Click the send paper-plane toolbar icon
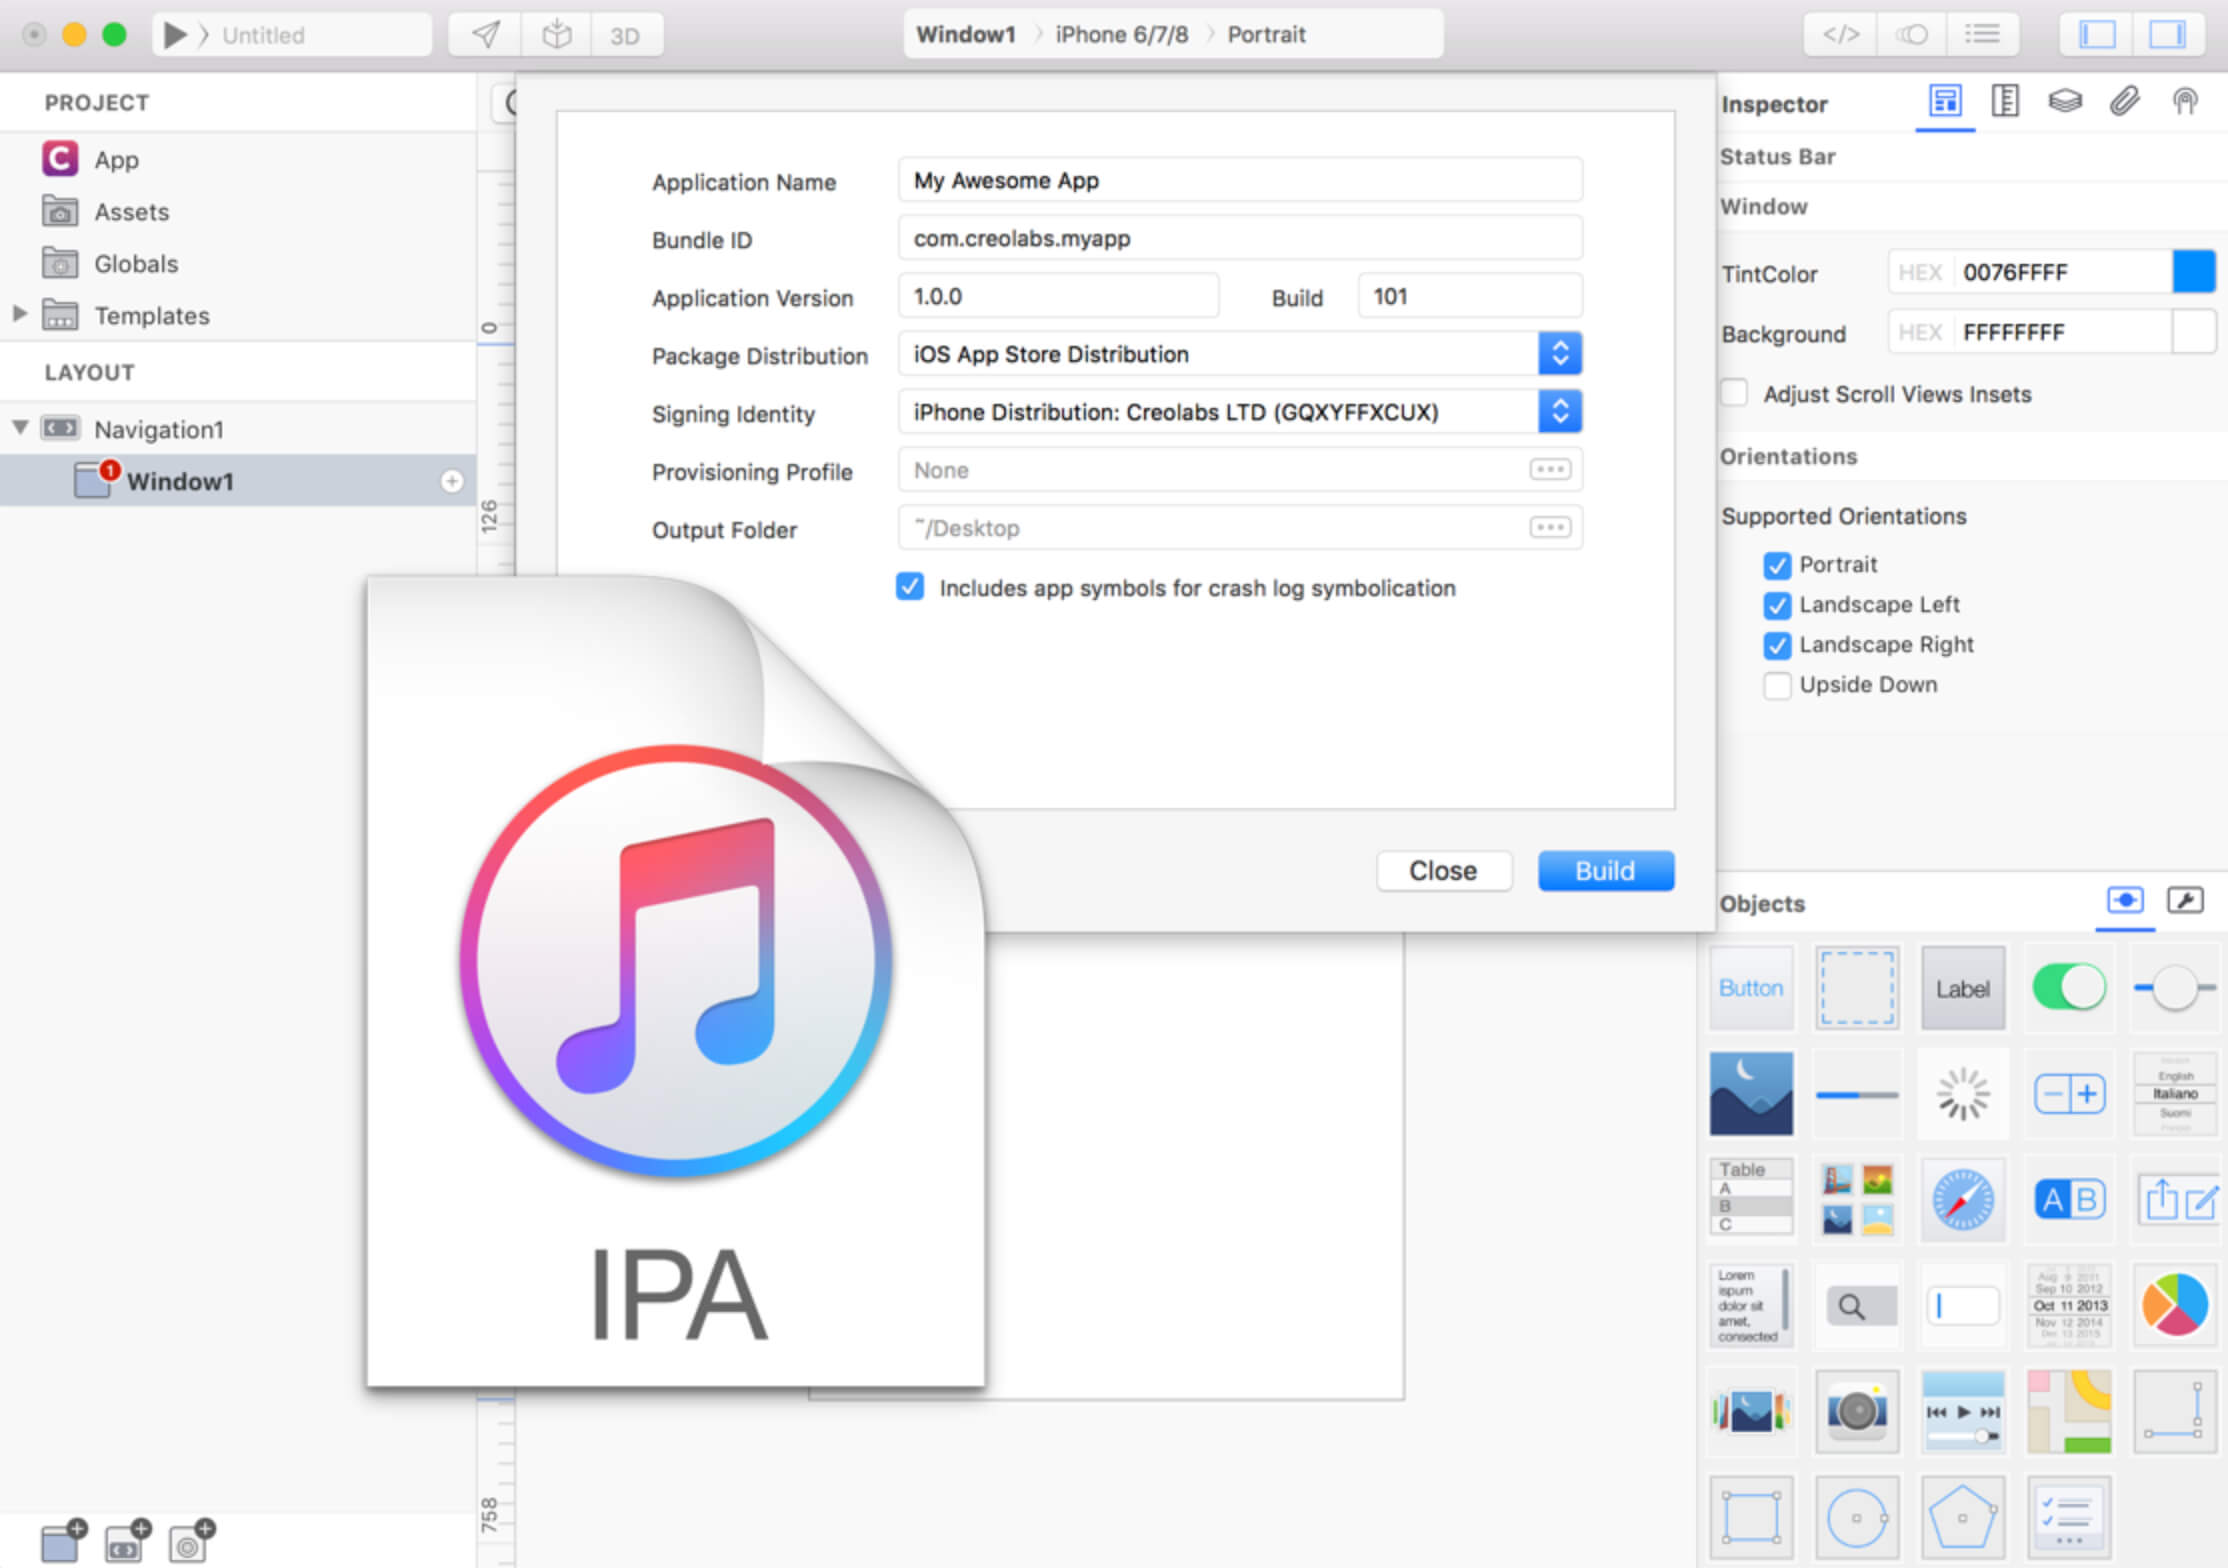The image size is (2228, 1568). click(x=485, y=35)
